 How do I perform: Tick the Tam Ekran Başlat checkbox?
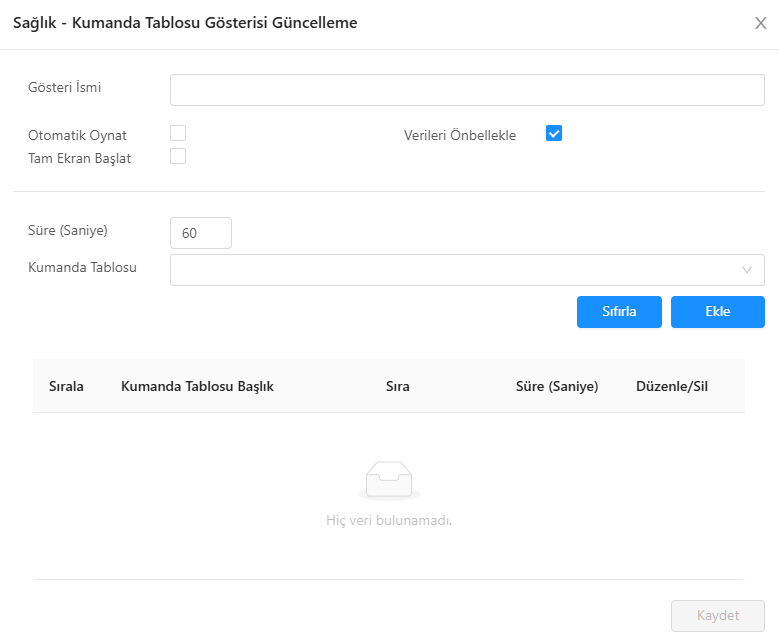[178, 156]
